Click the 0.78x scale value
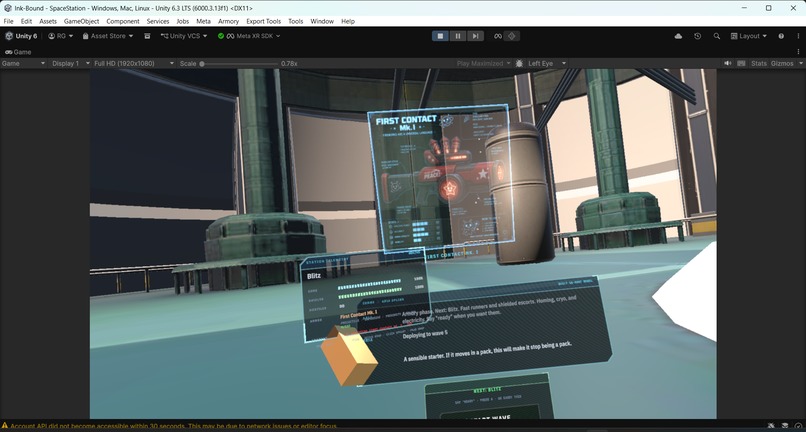Screen dimensions: 806x432 [x=289, y=63]
